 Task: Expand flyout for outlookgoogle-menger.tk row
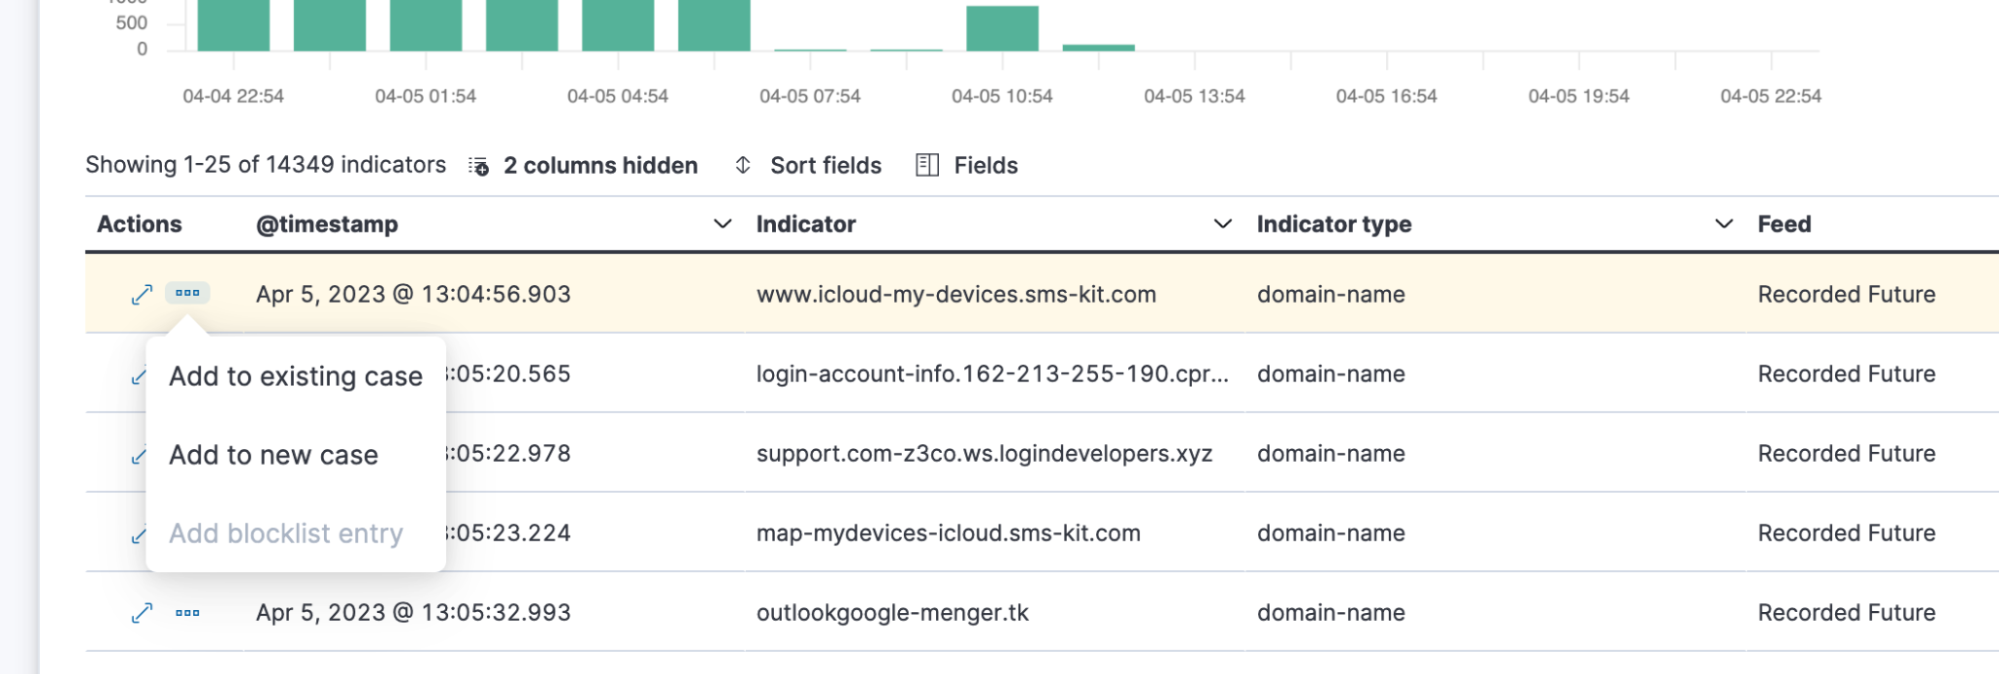pos(142,613)
